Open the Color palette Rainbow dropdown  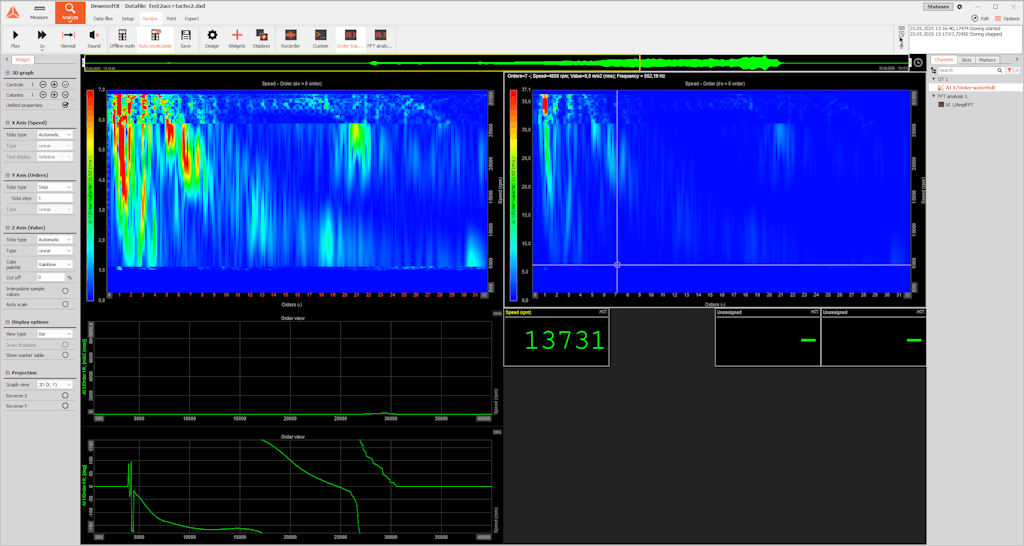(x=54, y=264)
